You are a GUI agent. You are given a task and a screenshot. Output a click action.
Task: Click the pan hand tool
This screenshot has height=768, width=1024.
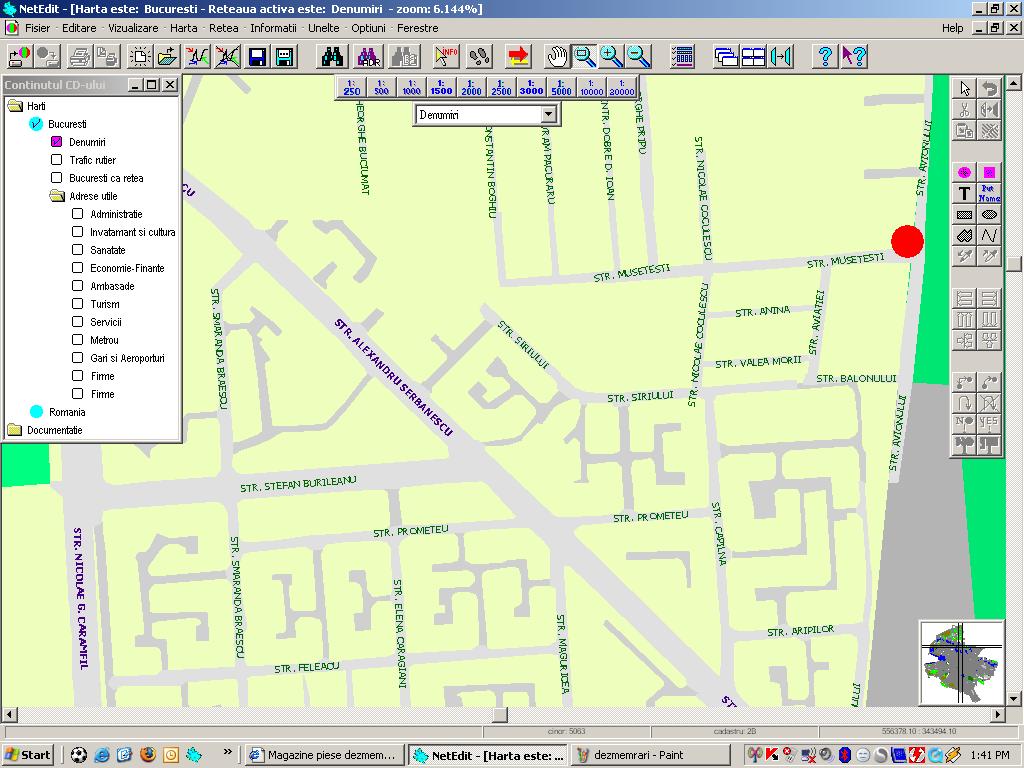(x=557, y=56)
